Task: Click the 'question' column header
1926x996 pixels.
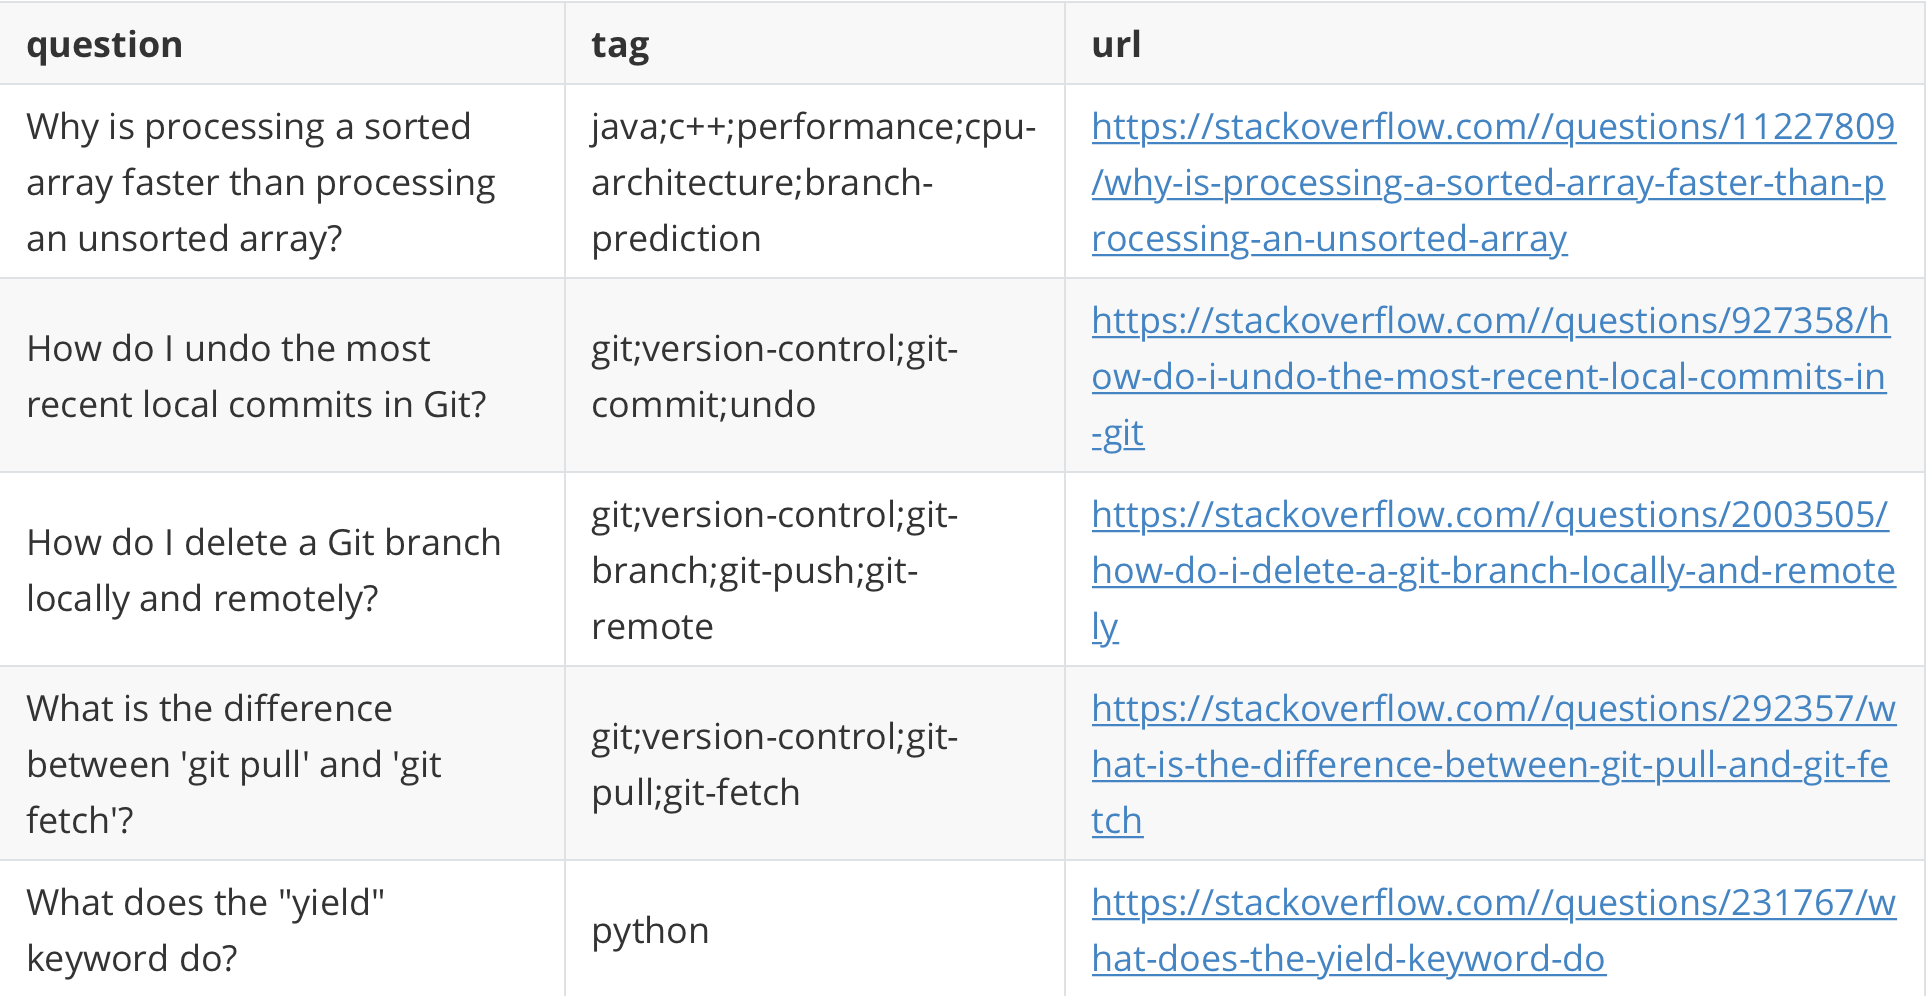Action: (105, 45)
